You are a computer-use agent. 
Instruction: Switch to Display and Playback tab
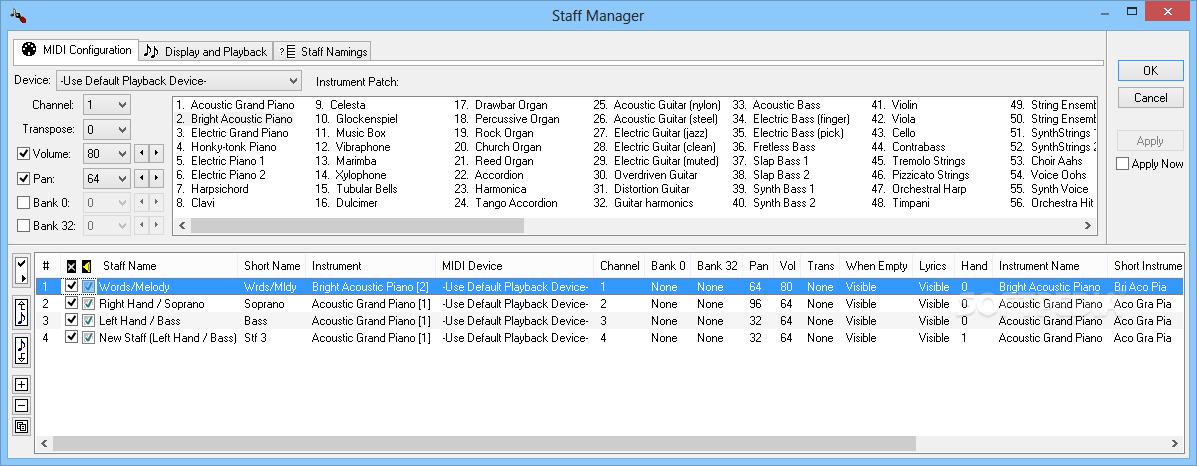pos(206,52)
